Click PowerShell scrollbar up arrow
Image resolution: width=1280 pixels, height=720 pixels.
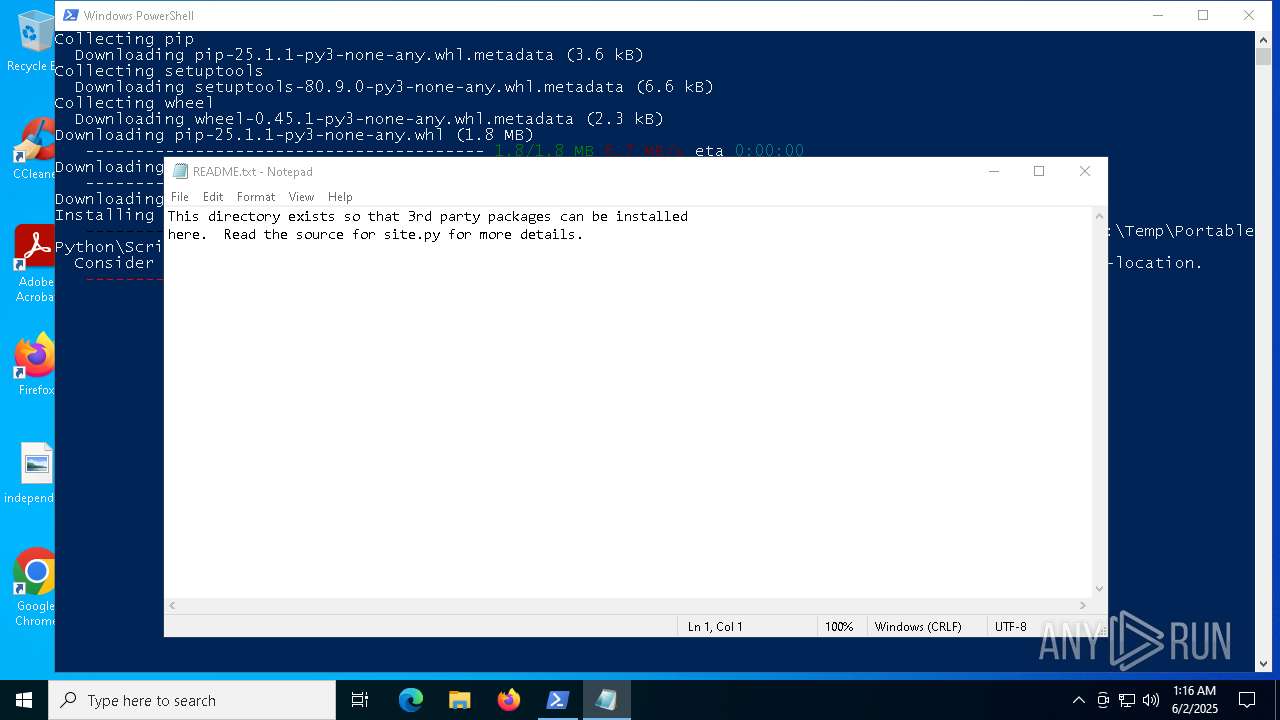coord(1264,39)
